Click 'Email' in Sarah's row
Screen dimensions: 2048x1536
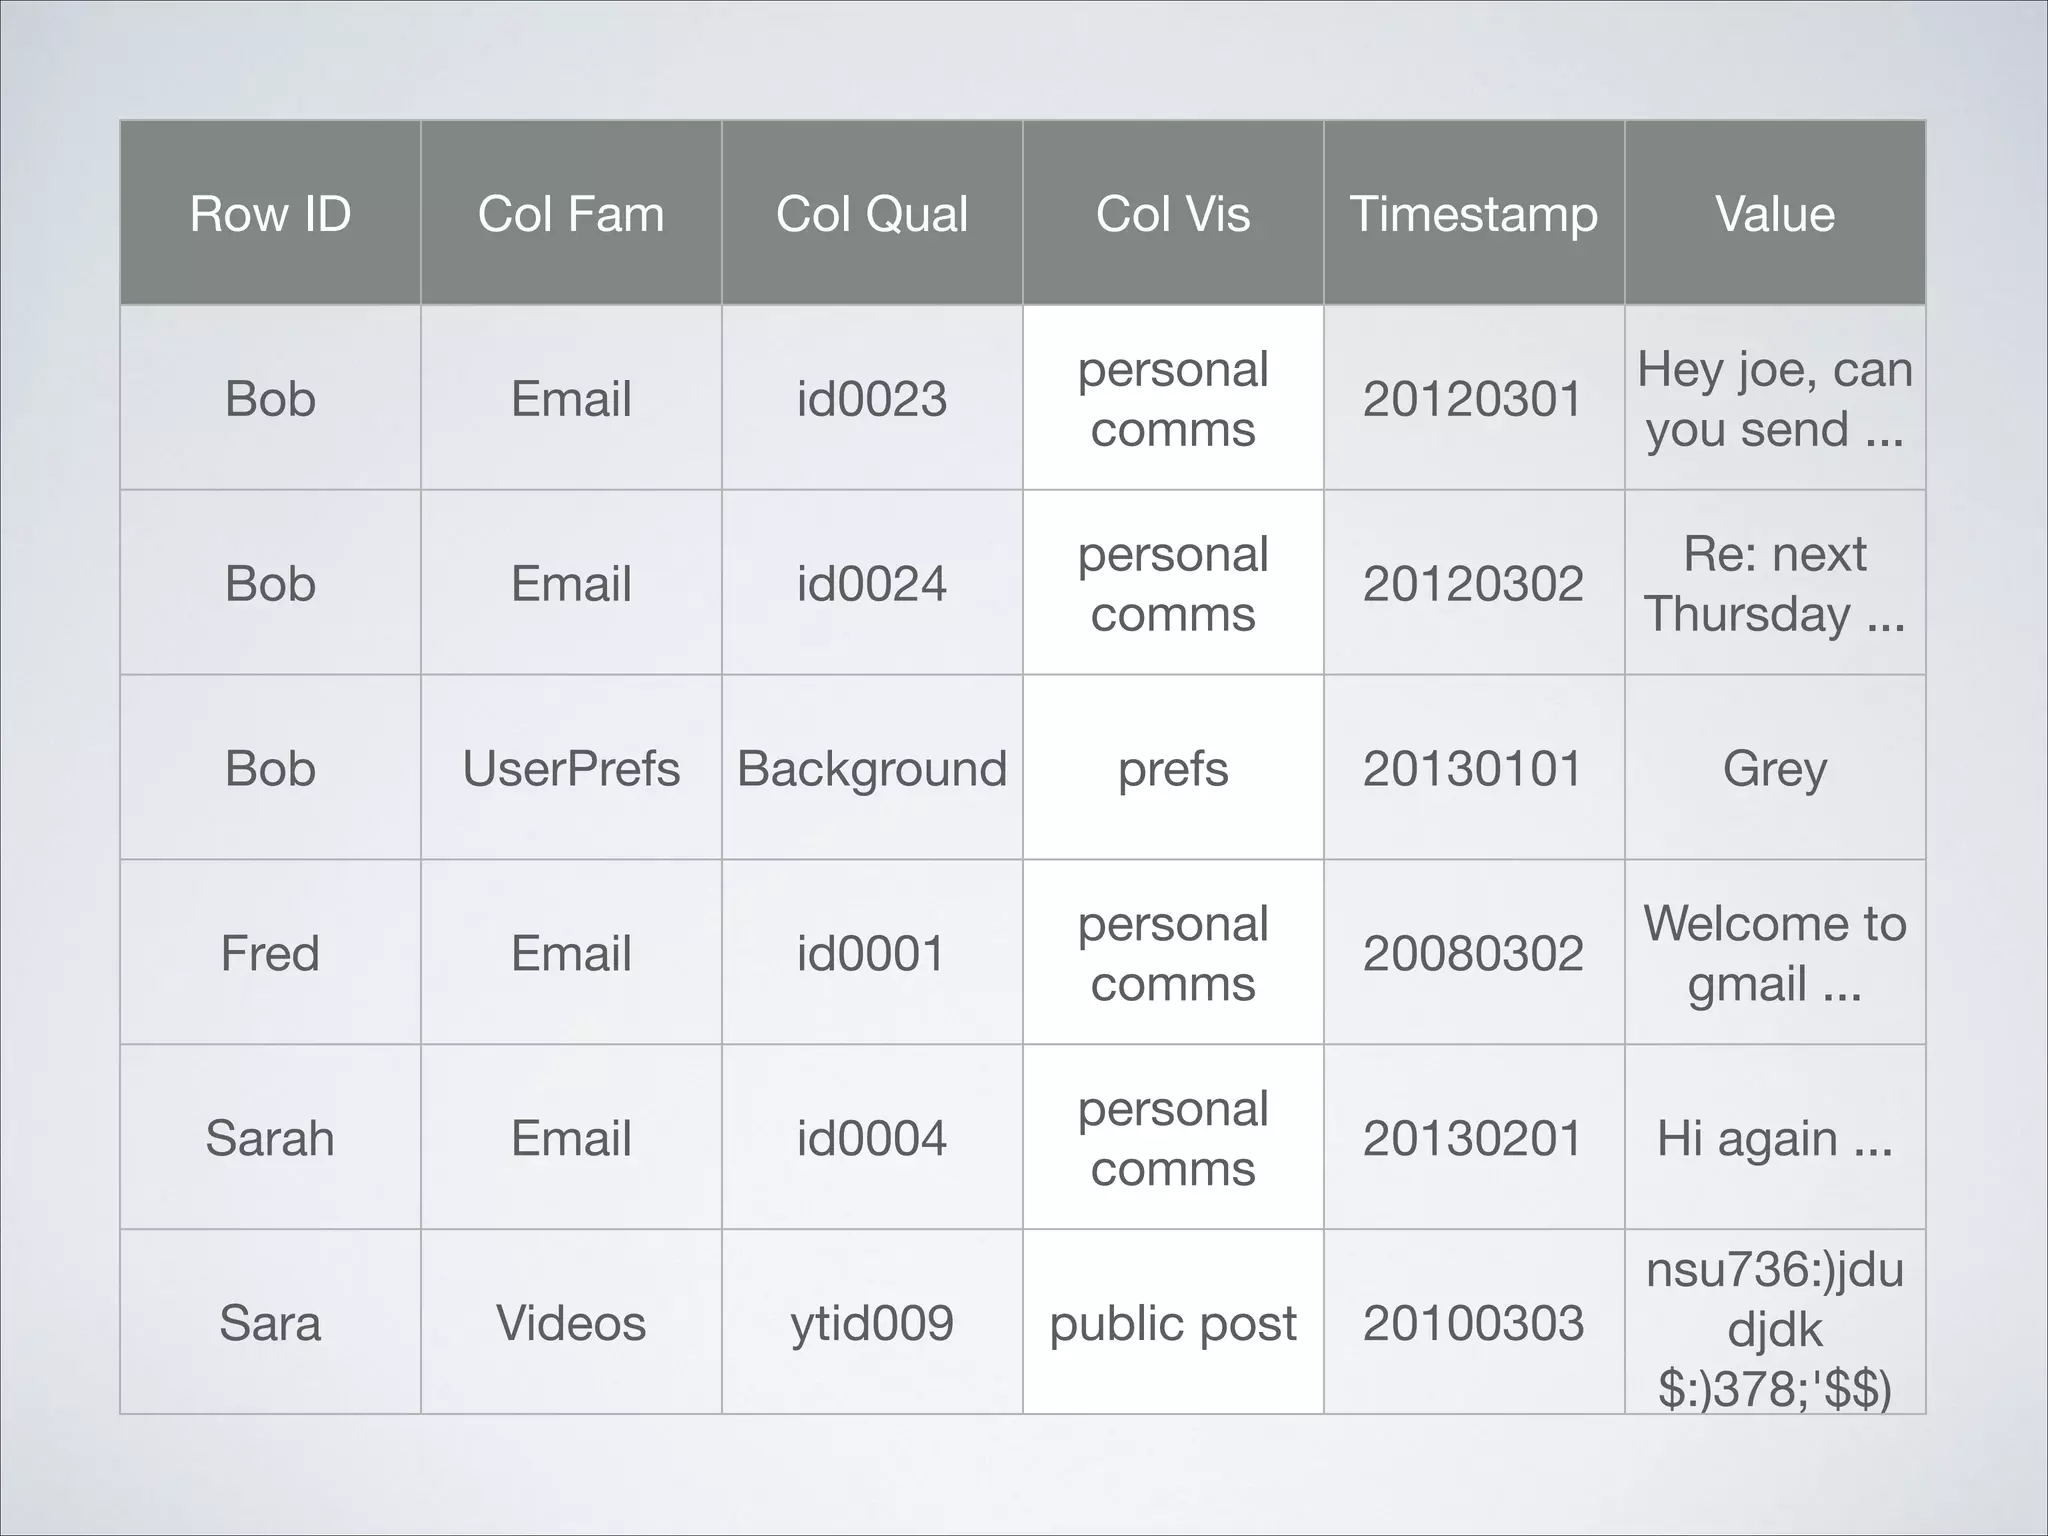tap(571, 1138)
